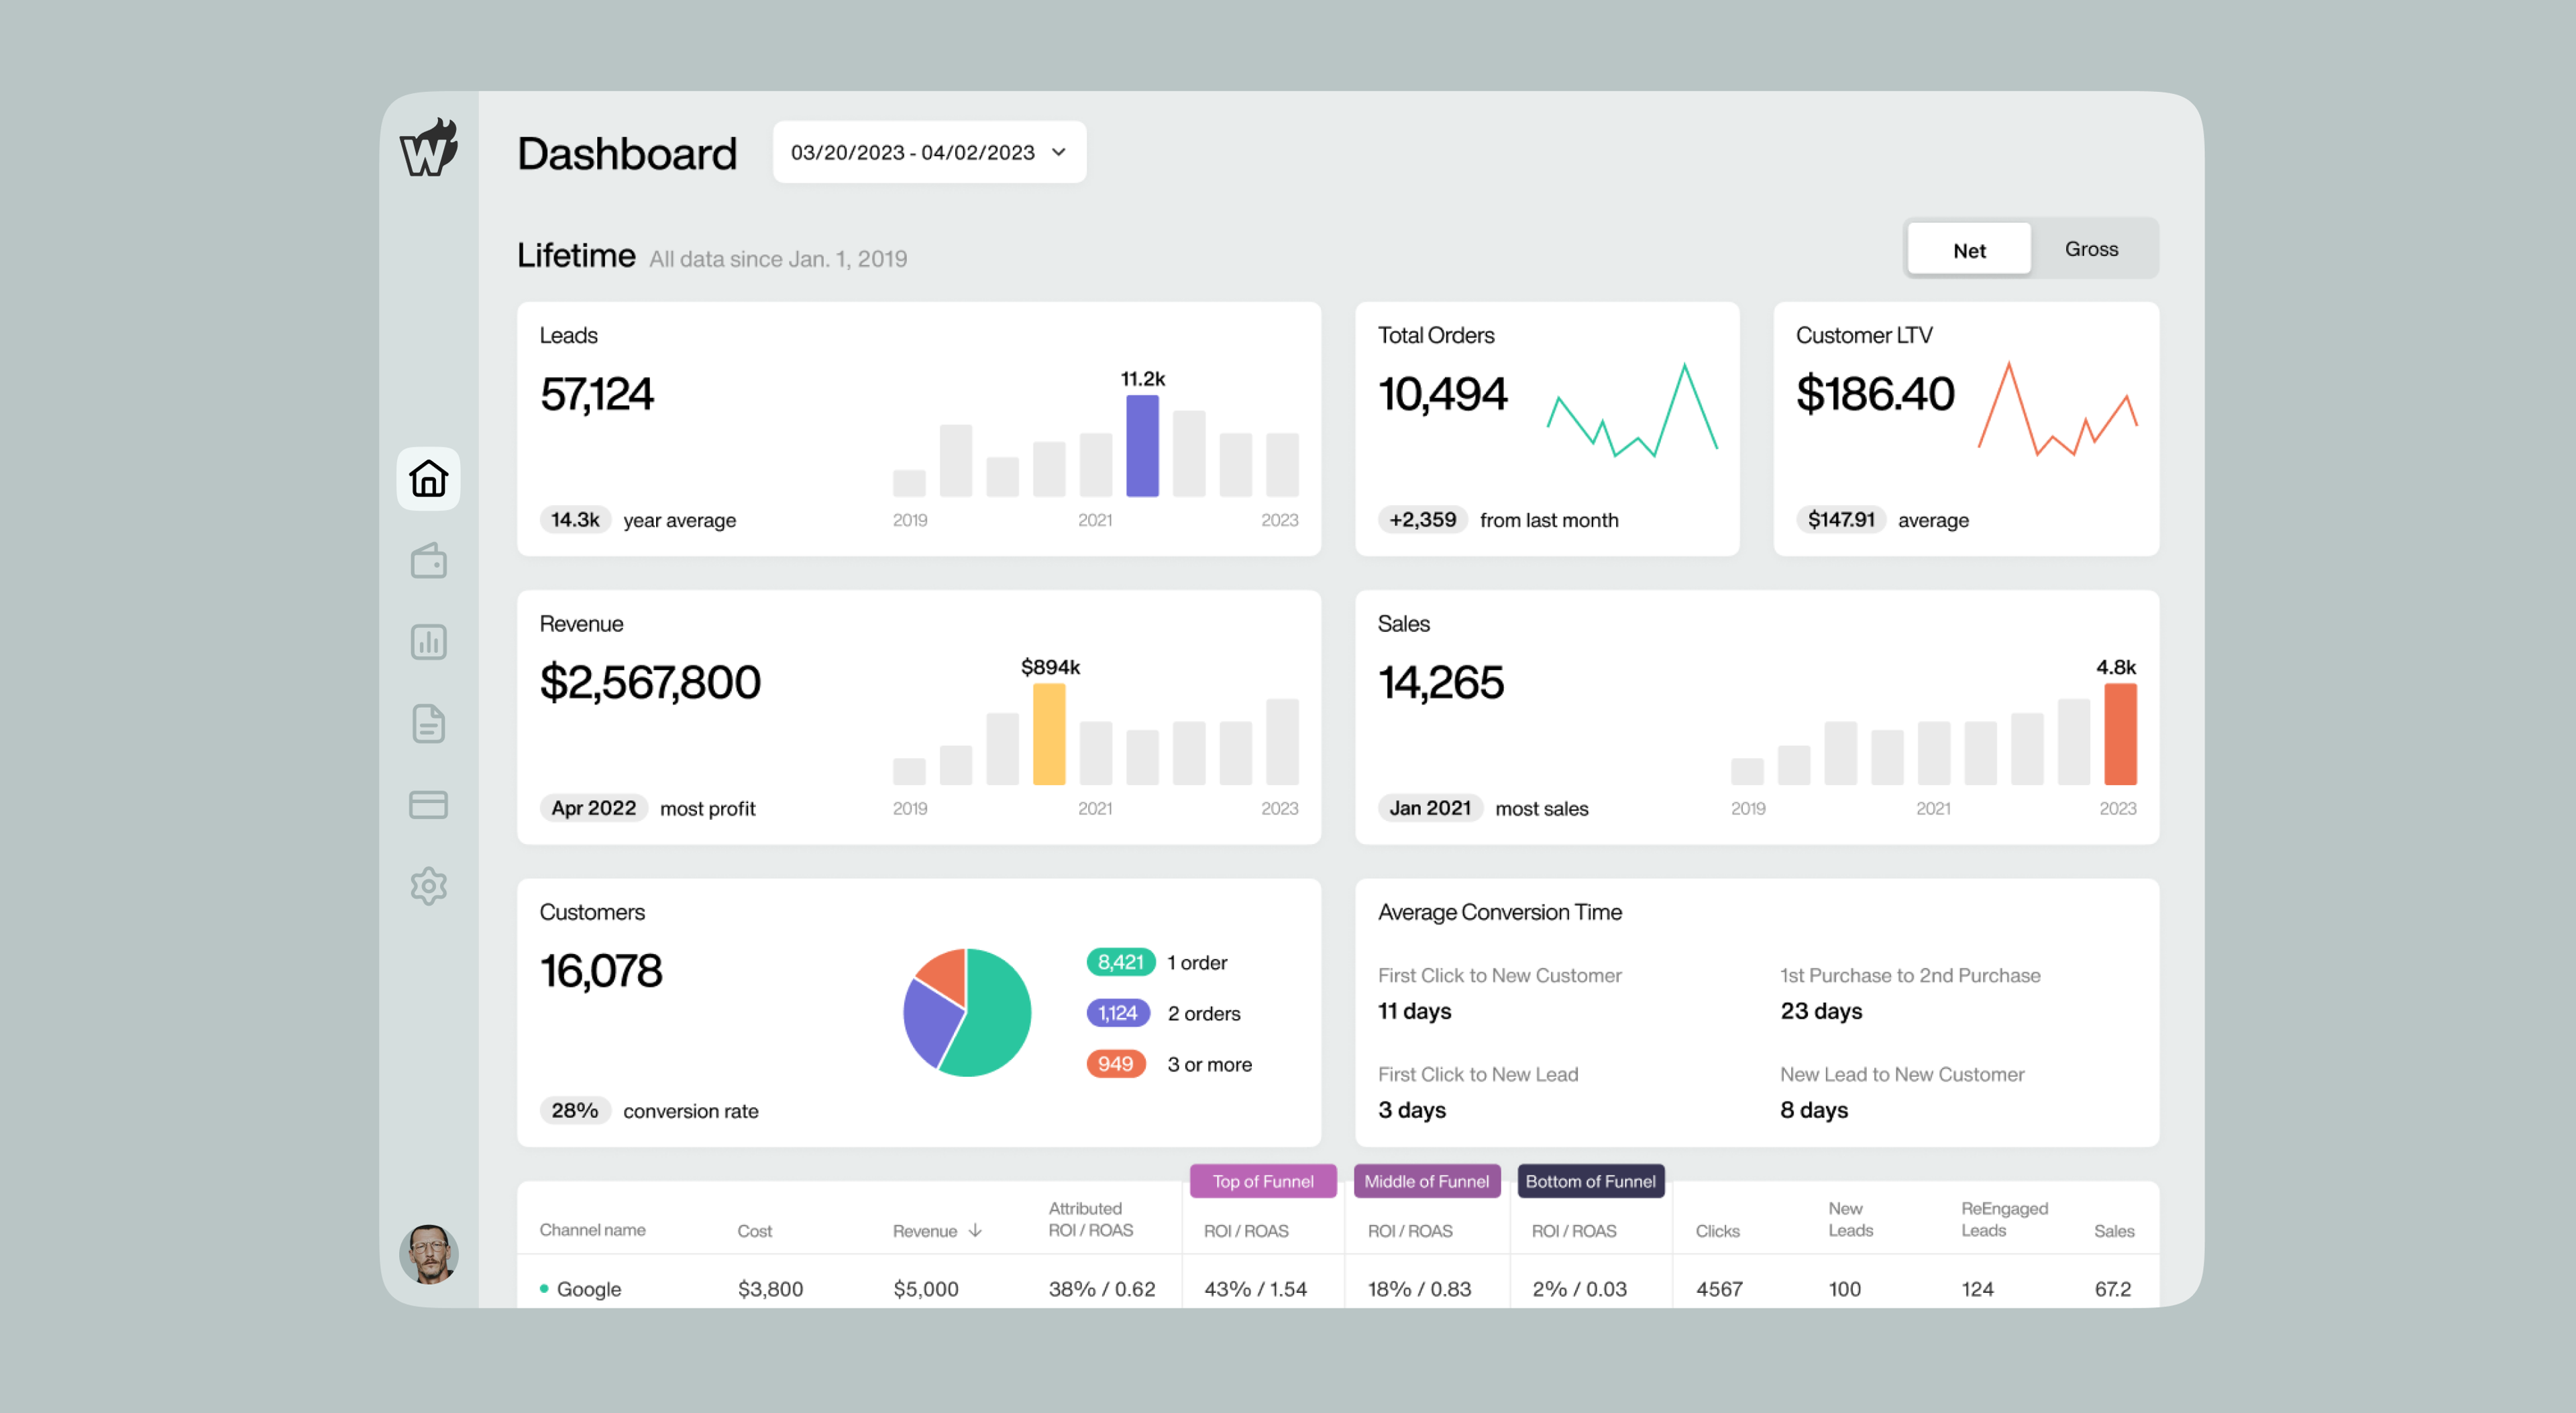
Task: Click the 14.3k year average badge
Action: pyautogui.click(x=575, y=520)
